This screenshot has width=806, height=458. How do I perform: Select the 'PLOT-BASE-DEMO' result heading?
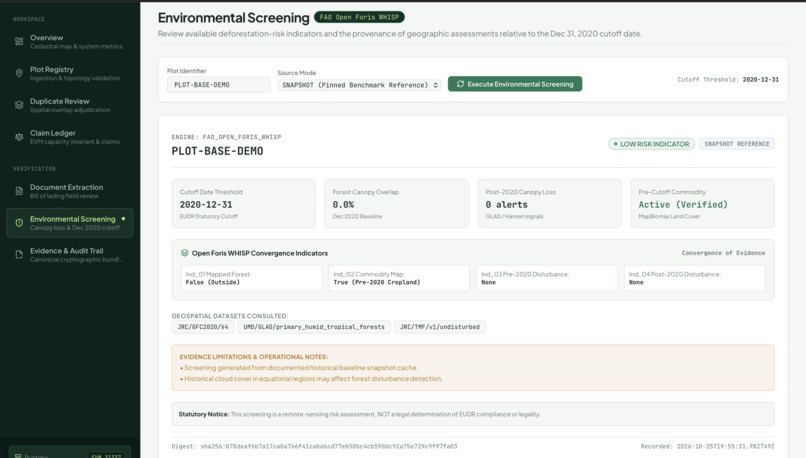(217, 151)
